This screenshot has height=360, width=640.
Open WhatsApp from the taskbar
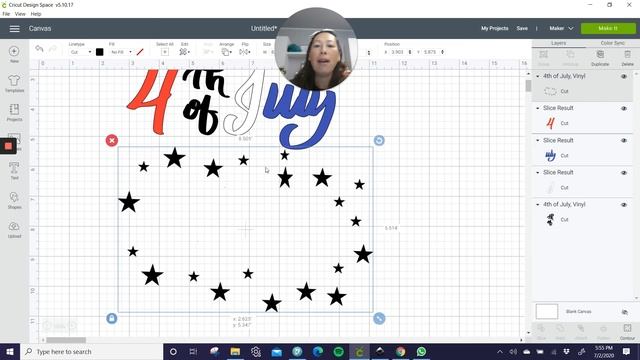[422, 351]
